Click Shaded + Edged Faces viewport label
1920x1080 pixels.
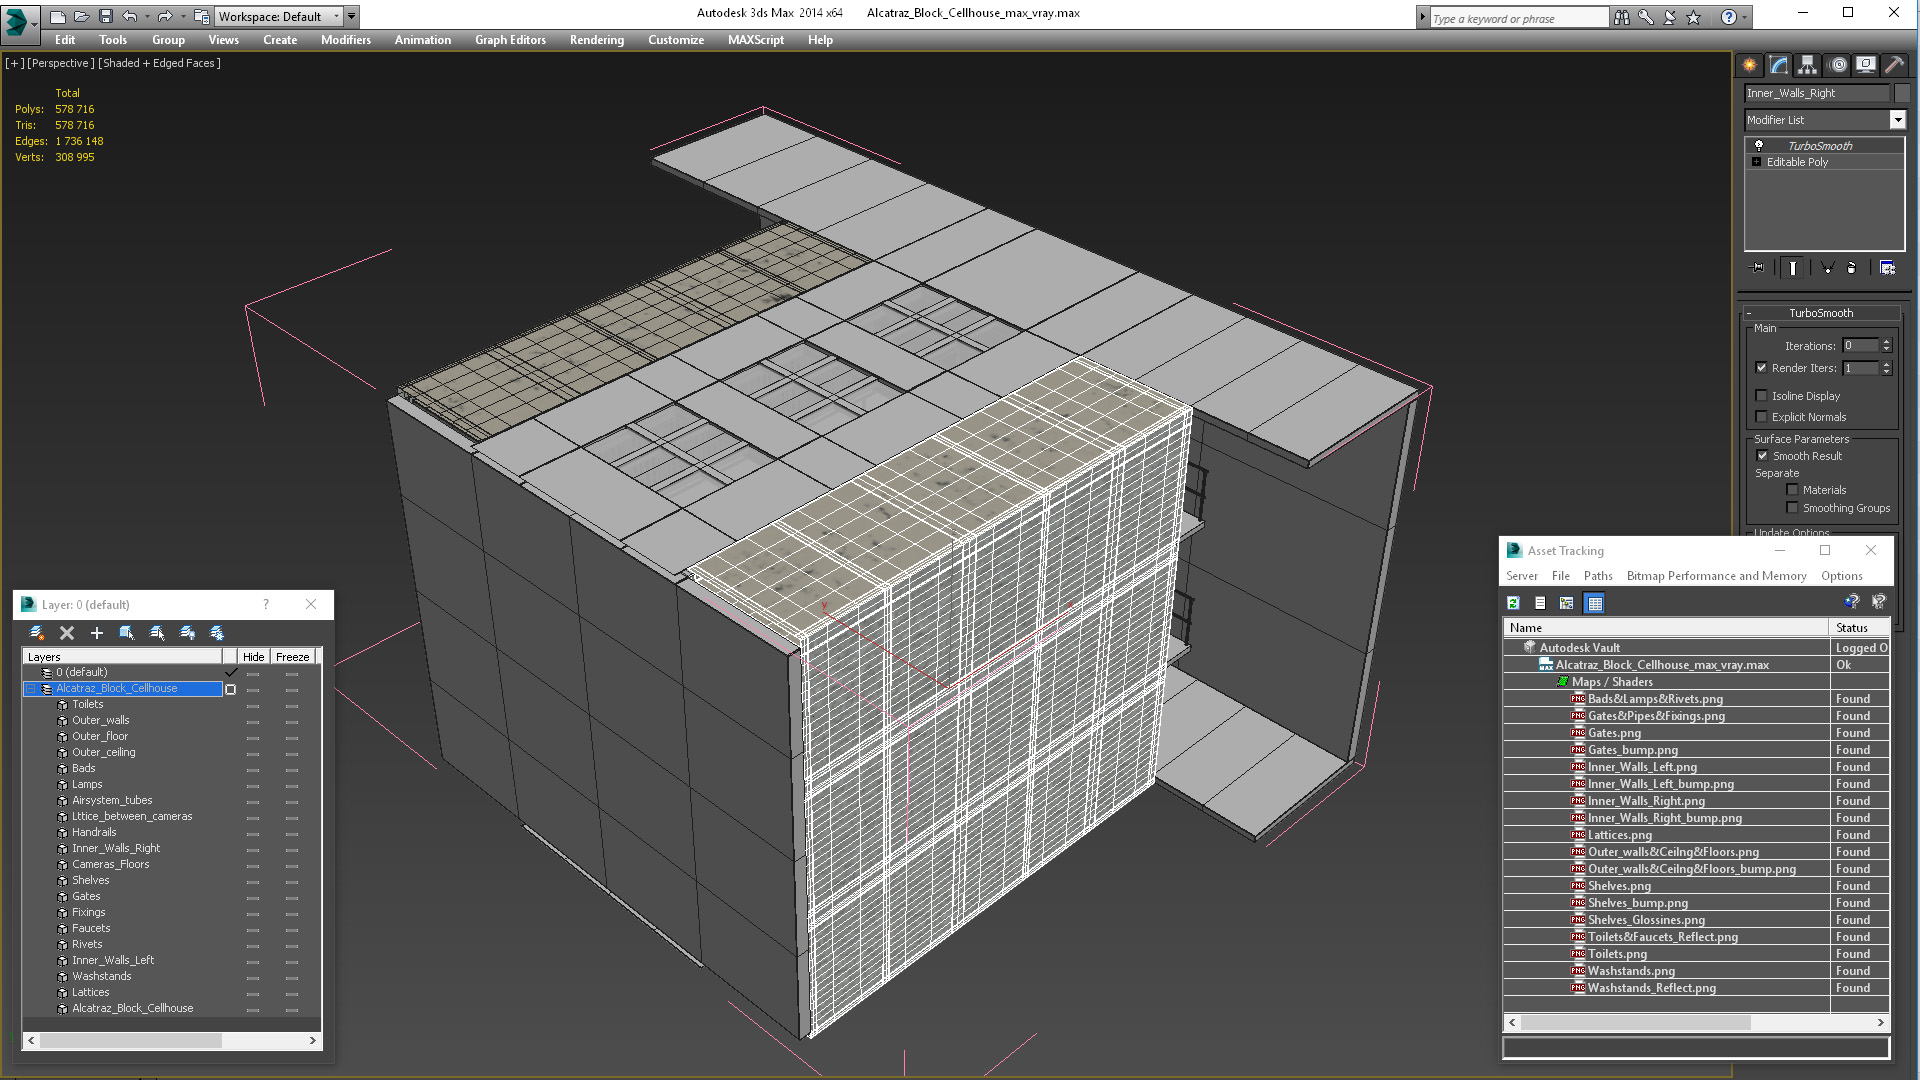coord(160,63)
